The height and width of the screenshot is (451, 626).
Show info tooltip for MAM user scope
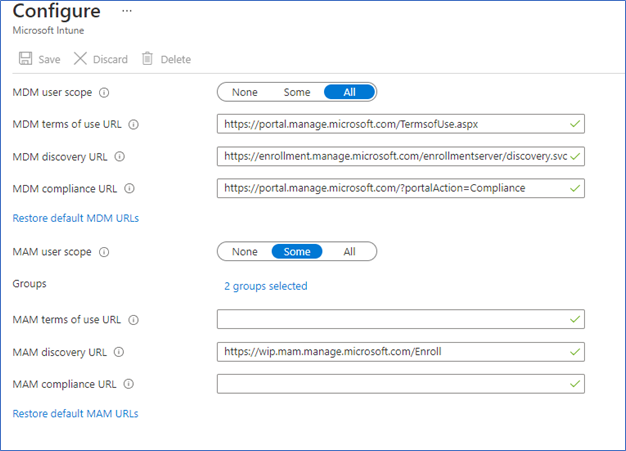click(104, 252)
